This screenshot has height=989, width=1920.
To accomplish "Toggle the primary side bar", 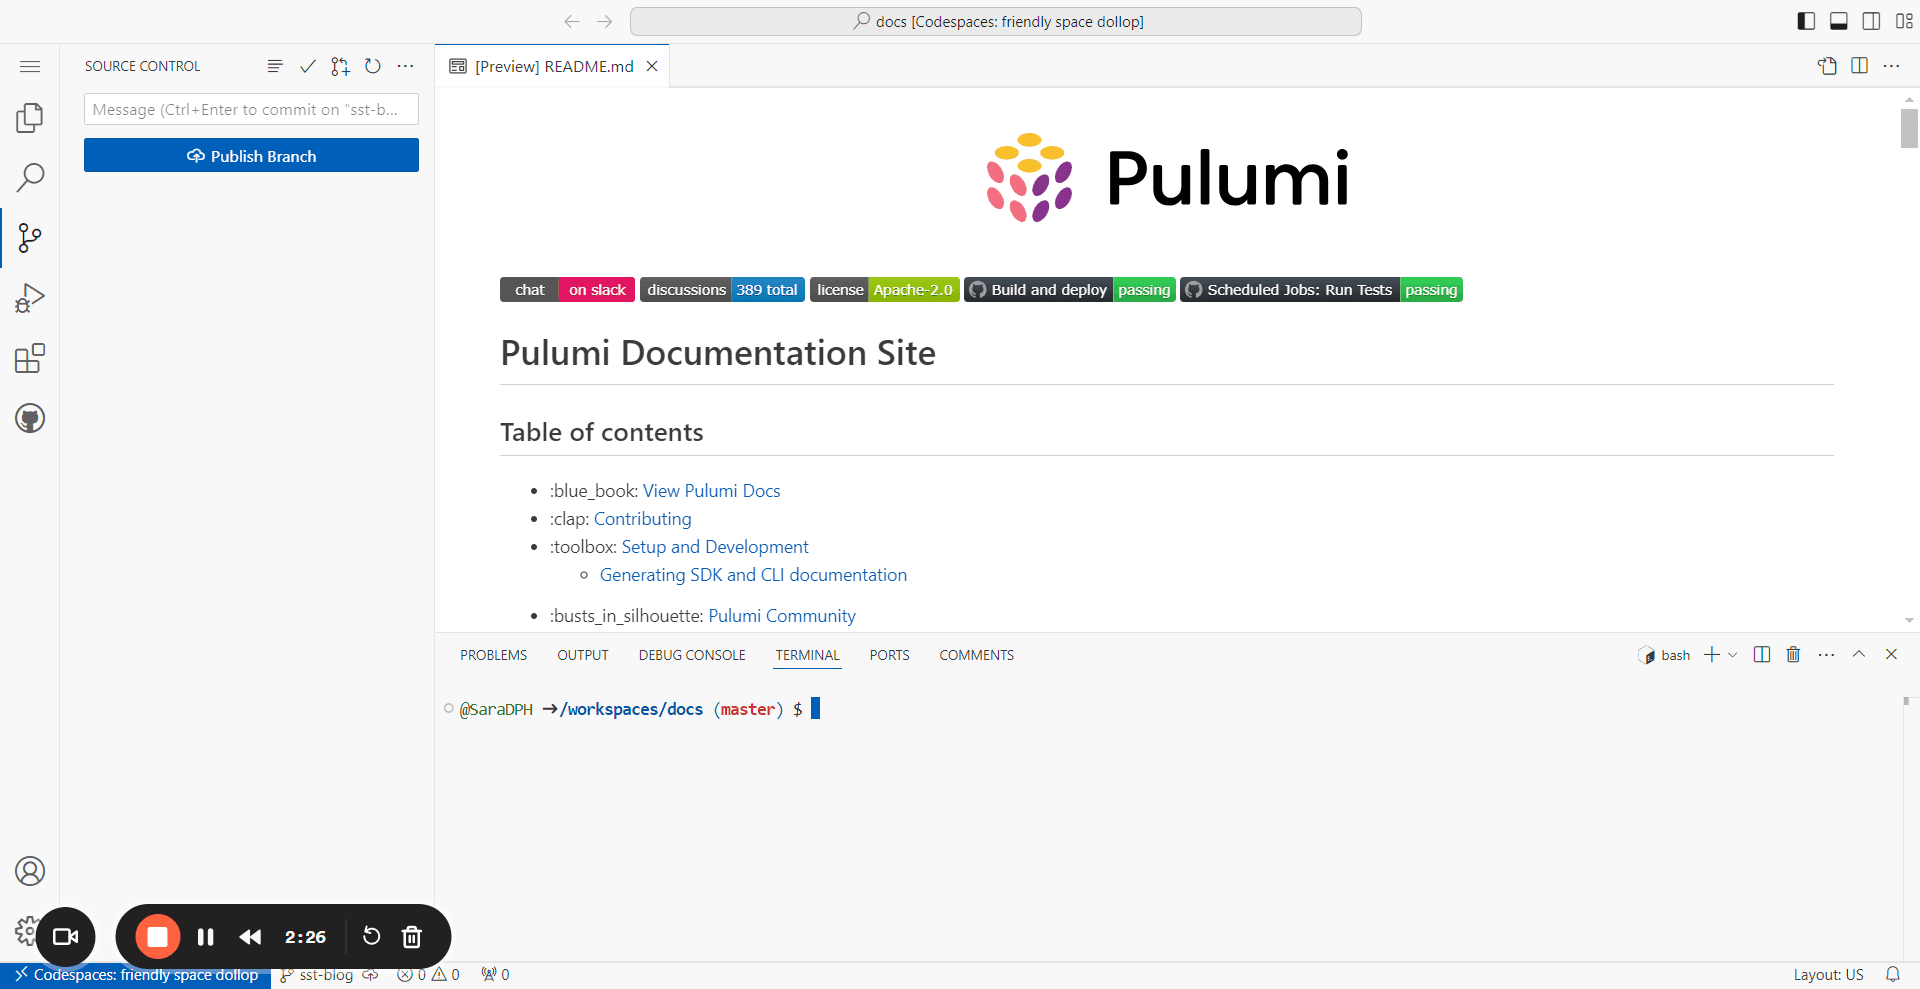I will 1806,21.
